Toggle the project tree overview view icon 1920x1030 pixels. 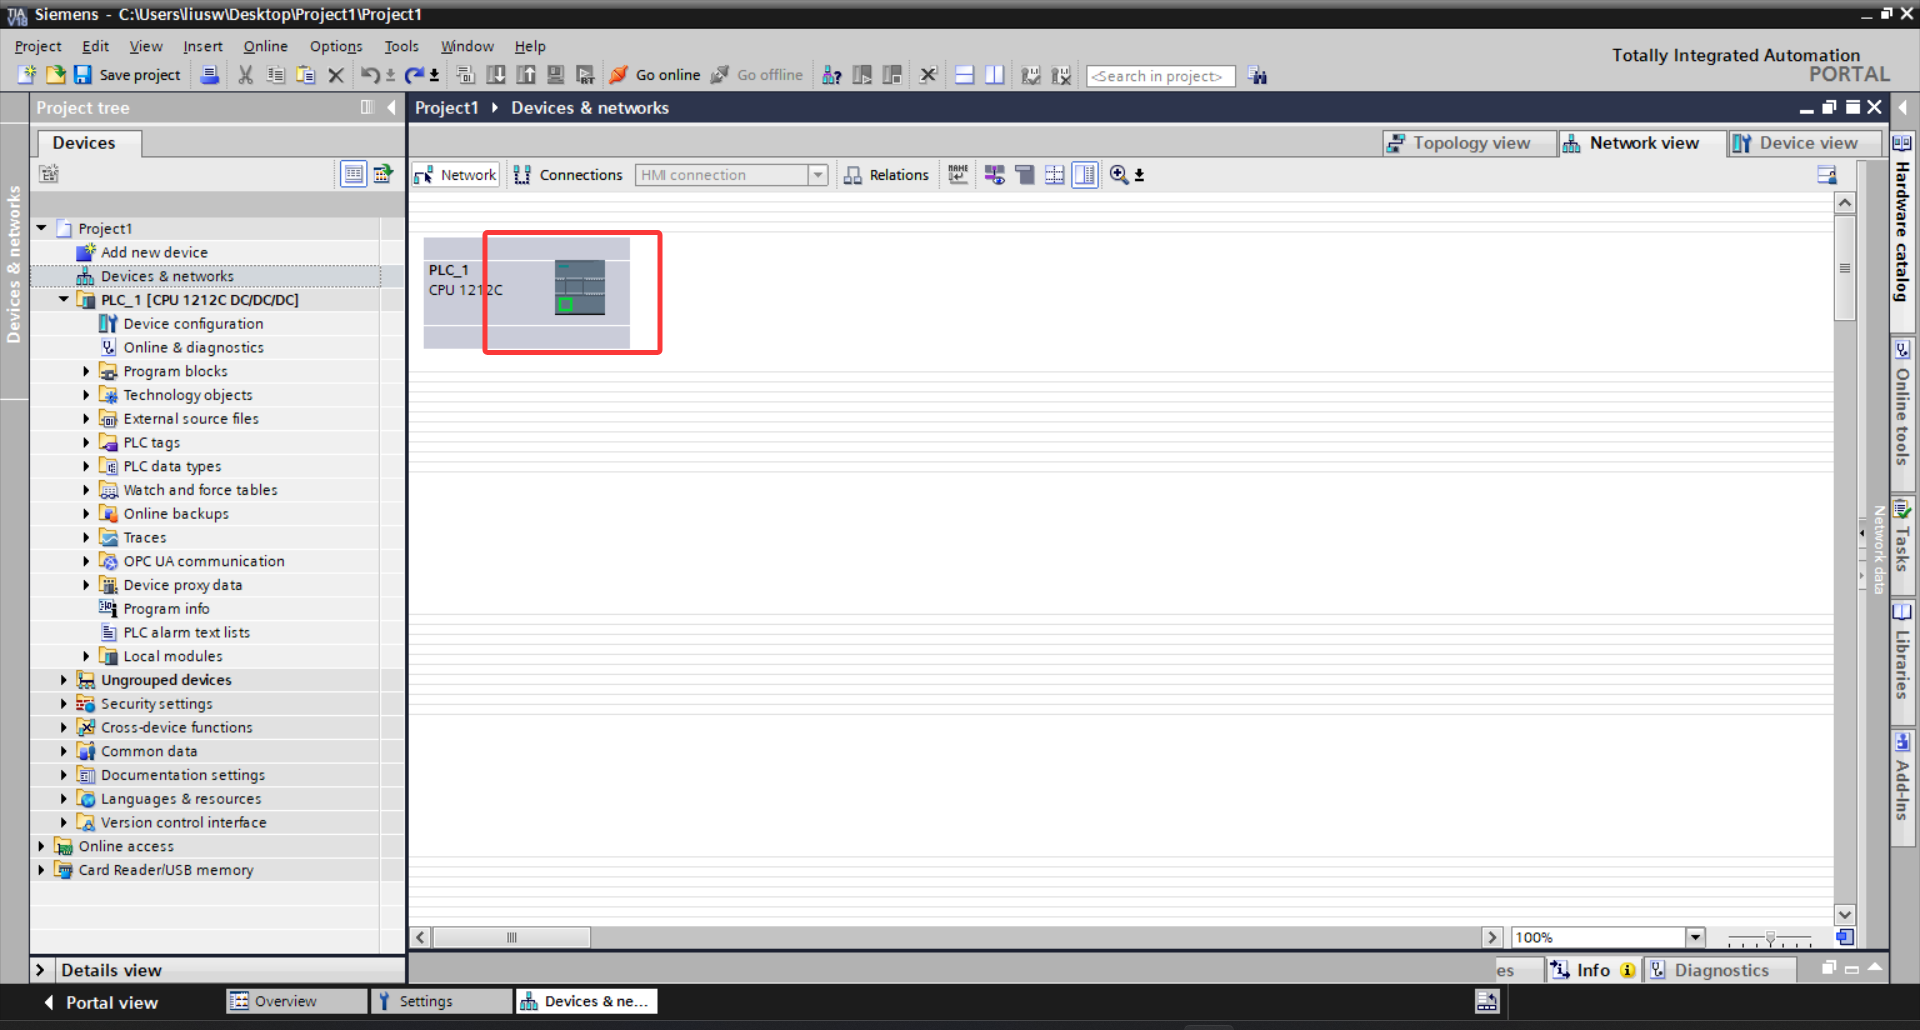[354, 174]
